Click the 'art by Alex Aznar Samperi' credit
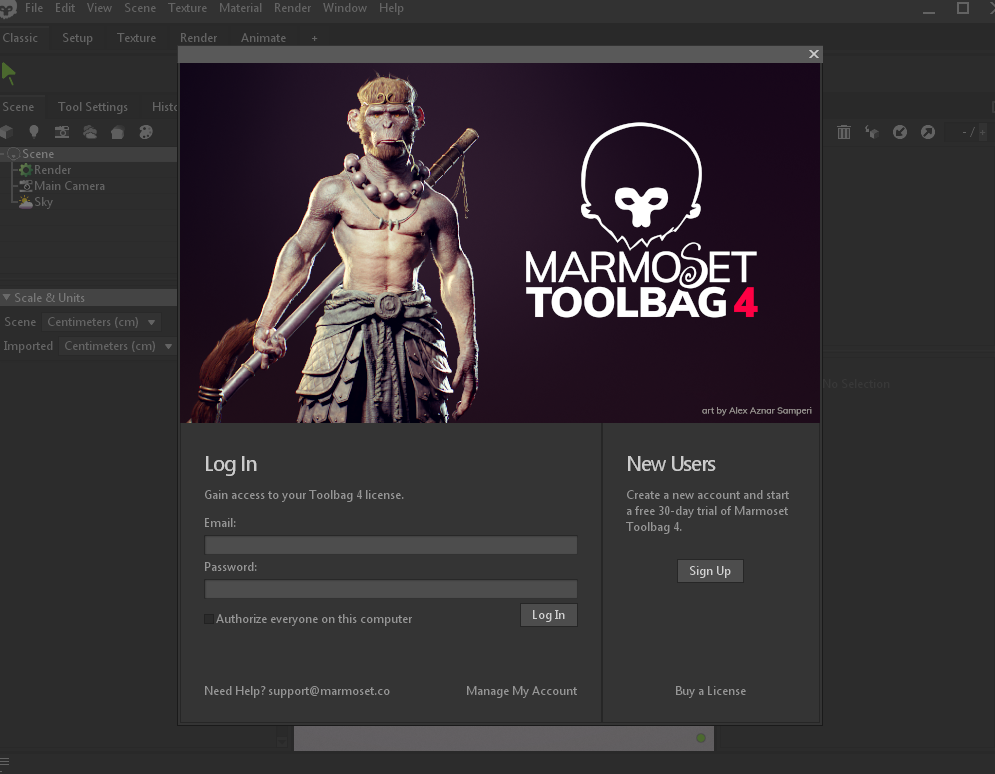The height and width of the screenshot is (774, 995). [x=756, y=410]
